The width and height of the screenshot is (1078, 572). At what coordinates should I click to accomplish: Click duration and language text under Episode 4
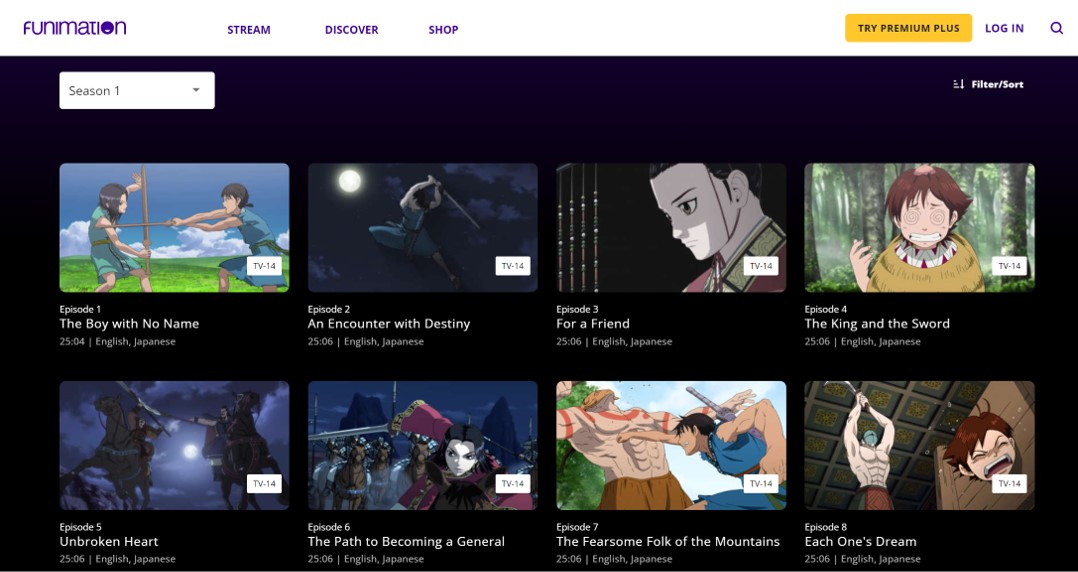click(x=863, y=342)
